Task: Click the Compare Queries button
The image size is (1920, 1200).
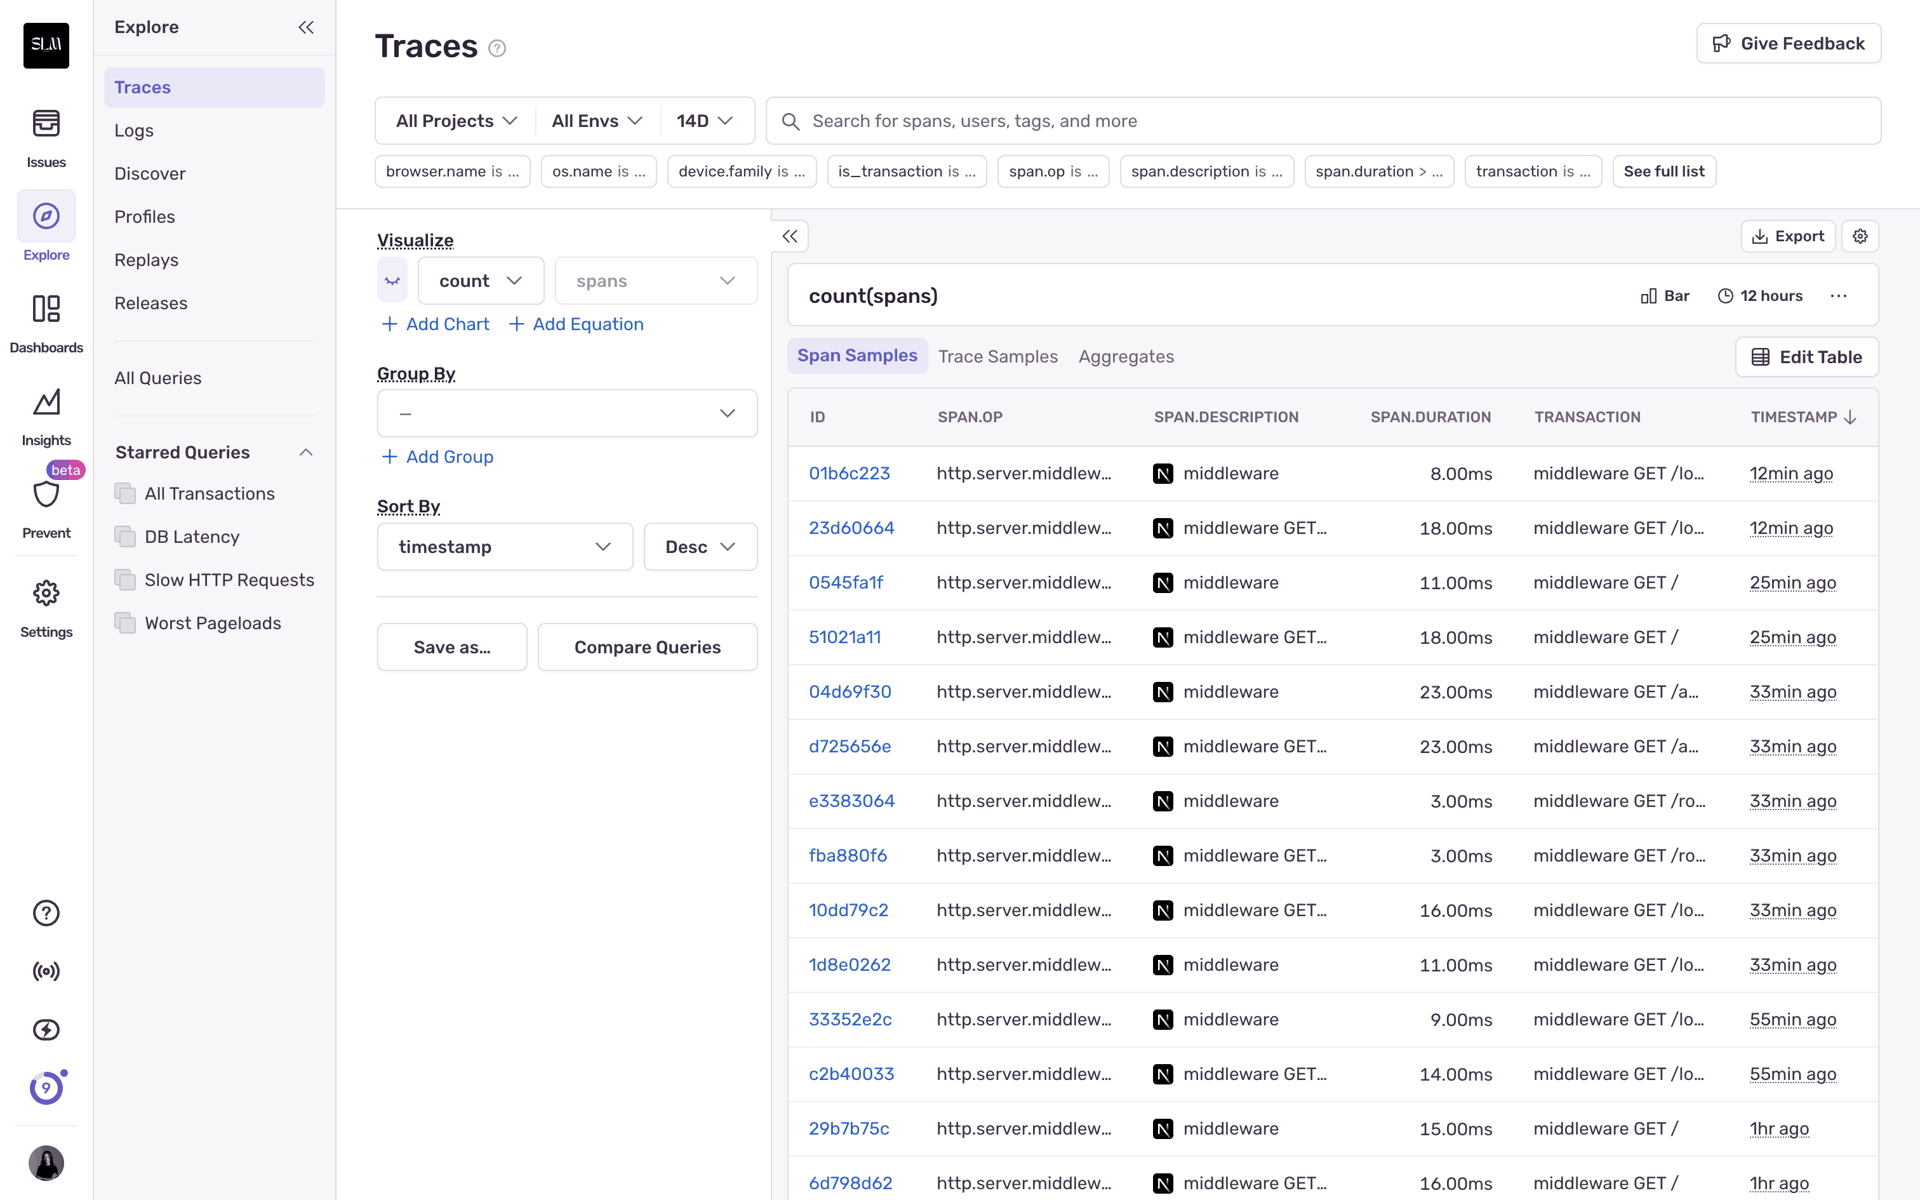Action: coord(647,647)
